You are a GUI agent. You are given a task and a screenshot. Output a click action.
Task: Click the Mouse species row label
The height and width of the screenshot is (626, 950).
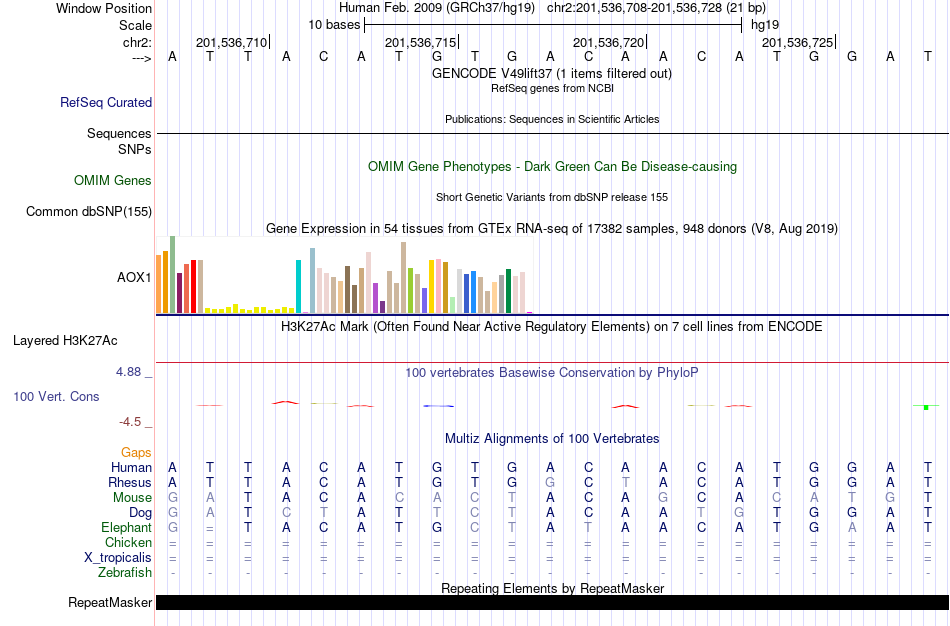click(132, 498)
